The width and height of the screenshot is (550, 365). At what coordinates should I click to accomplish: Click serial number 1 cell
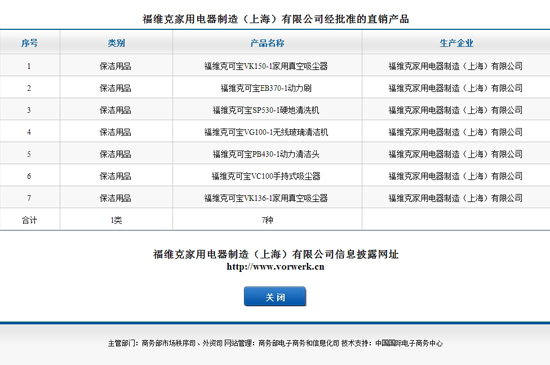click(29, 66)
